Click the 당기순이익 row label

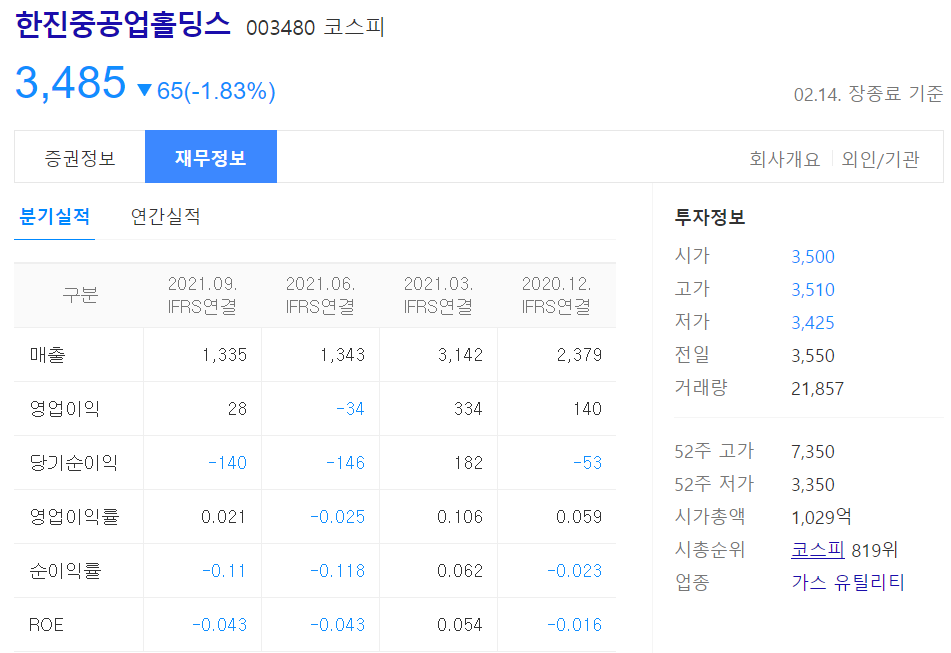(x=73, y=463)
